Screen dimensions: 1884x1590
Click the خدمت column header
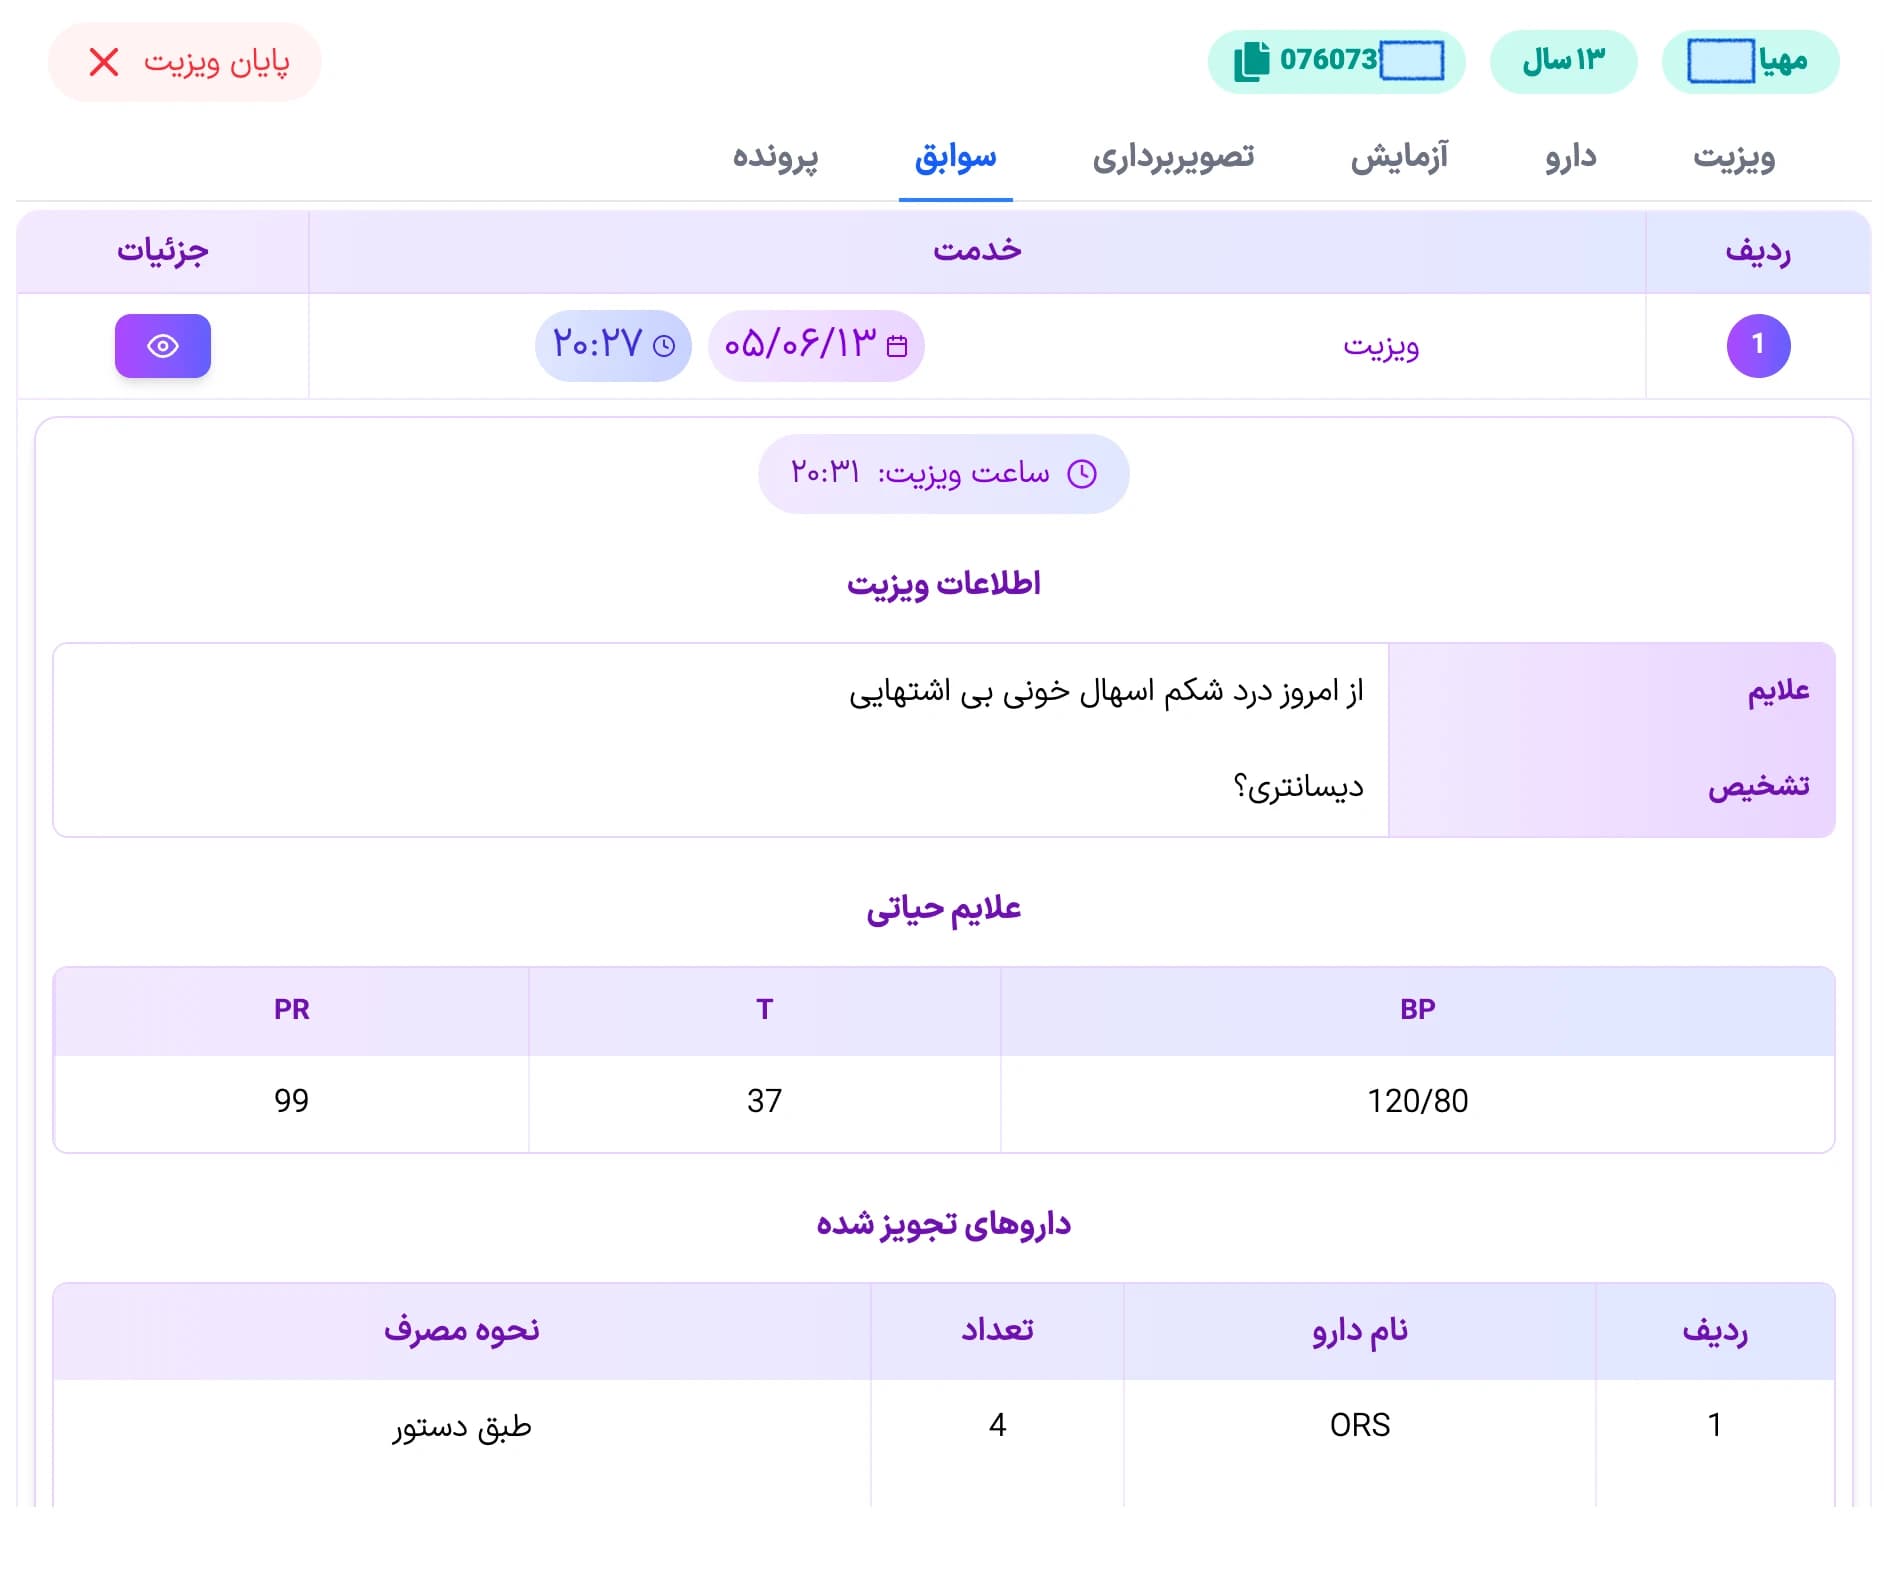[977, 250]
